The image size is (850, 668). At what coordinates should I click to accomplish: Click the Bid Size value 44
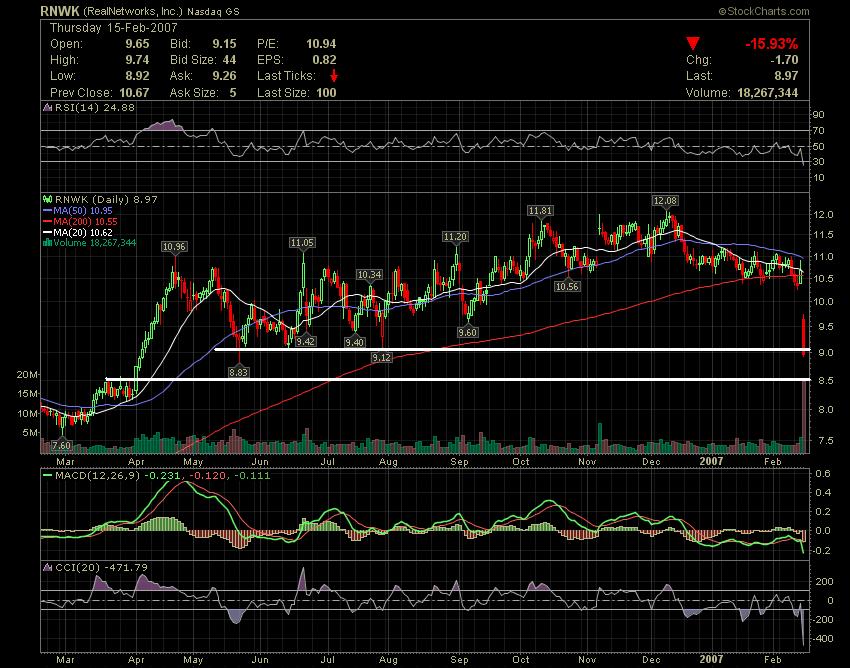click(x=229, y=60)
